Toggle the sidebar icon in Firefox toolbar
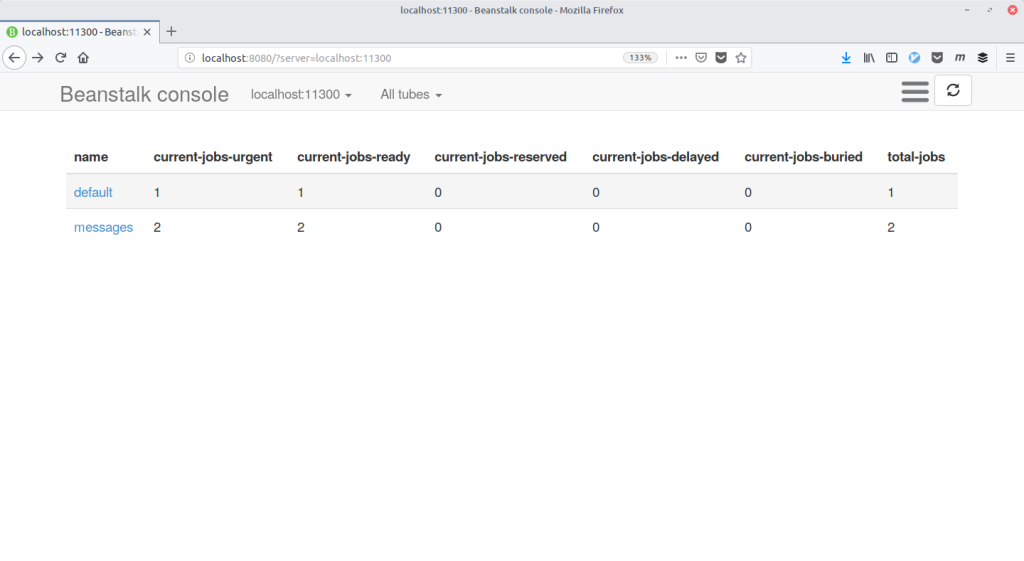The width and height of the screenshot is (1024, 561). click(891, 57)
